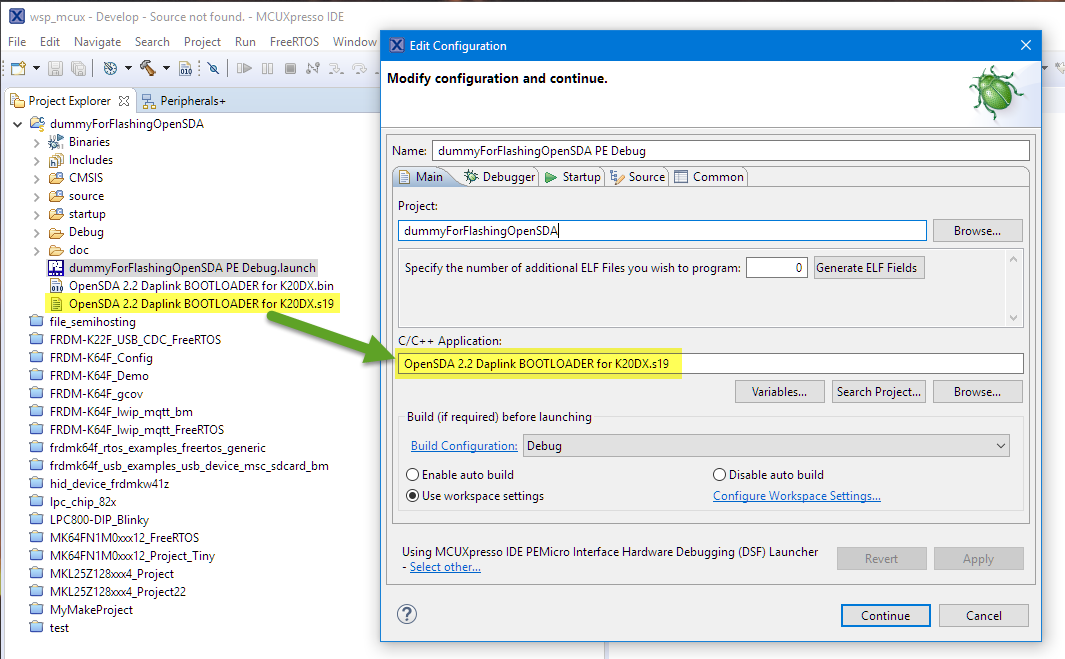Click the C/C++ Application path field
This screenshot has height=659, width=1065.
(x=710, y=363)
